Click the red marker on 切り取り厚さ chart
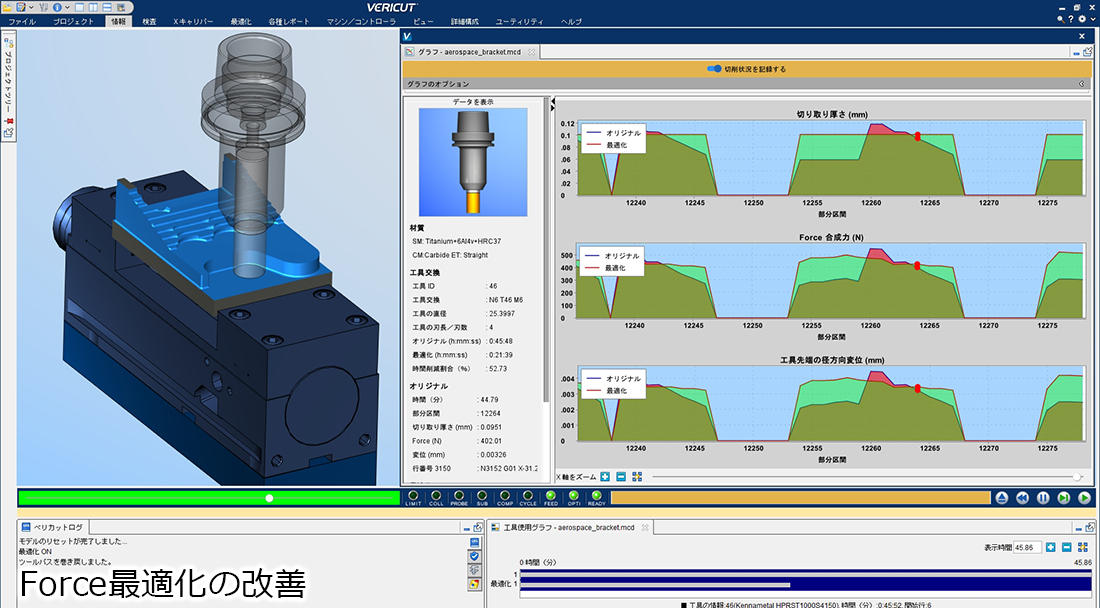 coord(918,137)
